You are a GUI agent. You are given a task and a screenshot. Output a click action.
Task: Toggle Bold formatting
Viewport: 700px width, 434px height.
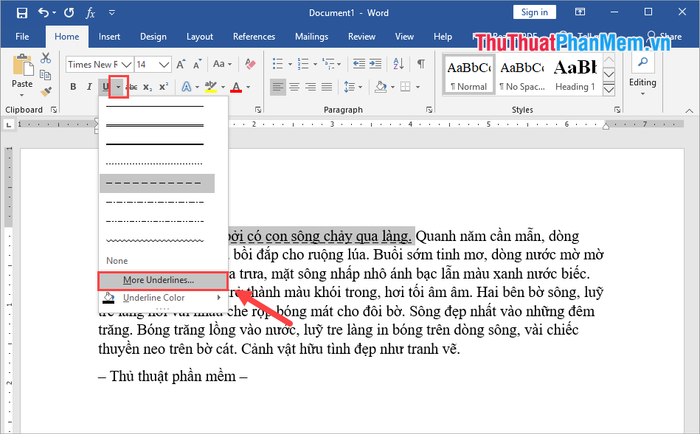click(x=73, y=87)
